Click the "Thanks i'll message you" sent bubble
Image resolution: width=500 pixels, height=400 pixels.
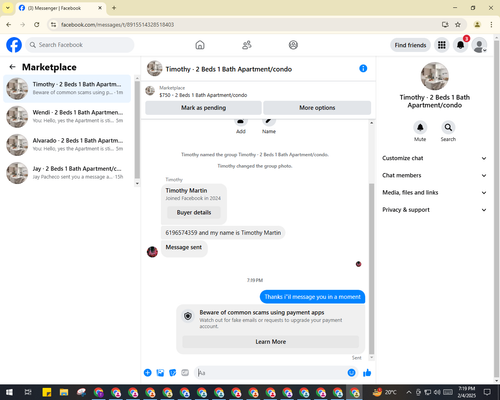point(312,297)
